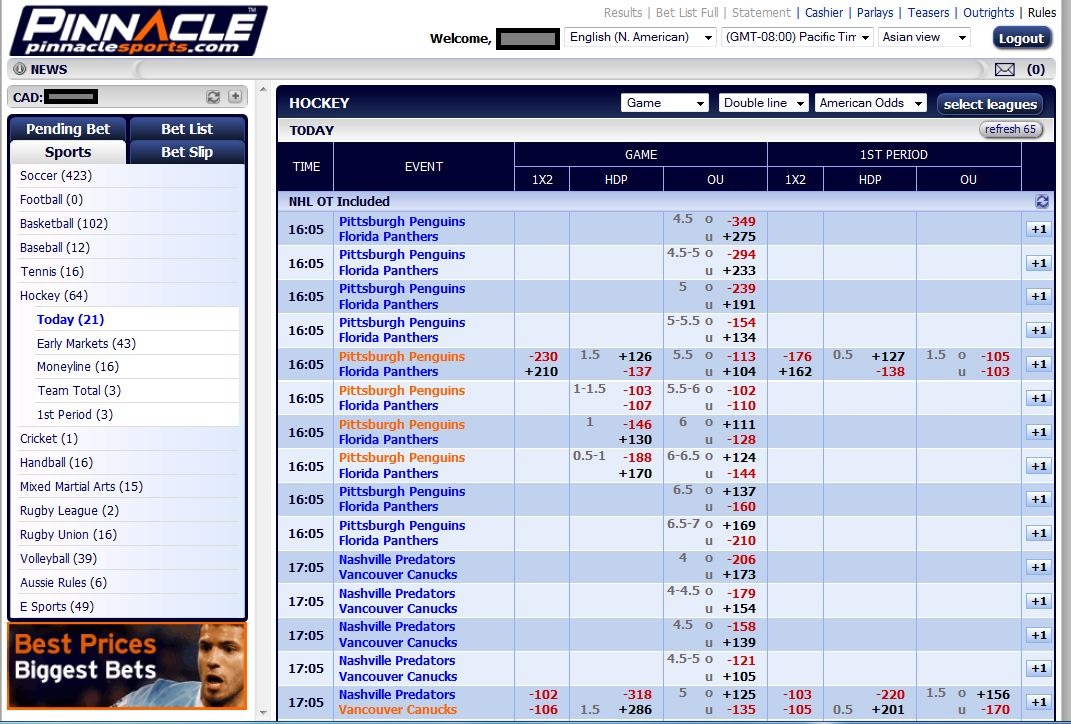Screen dimensions: 1071x724
Task: Click the news info icon
Action: coord(20,69)
